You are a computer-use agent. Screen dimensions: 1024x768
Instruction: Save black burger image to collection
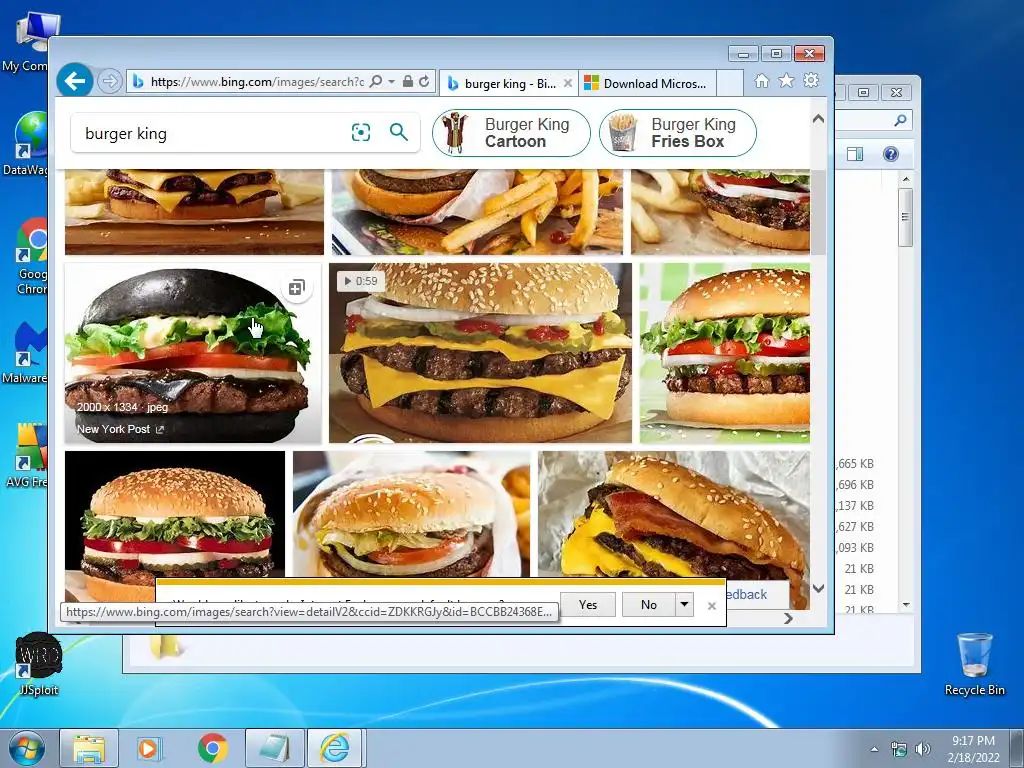tap(296, 287)
